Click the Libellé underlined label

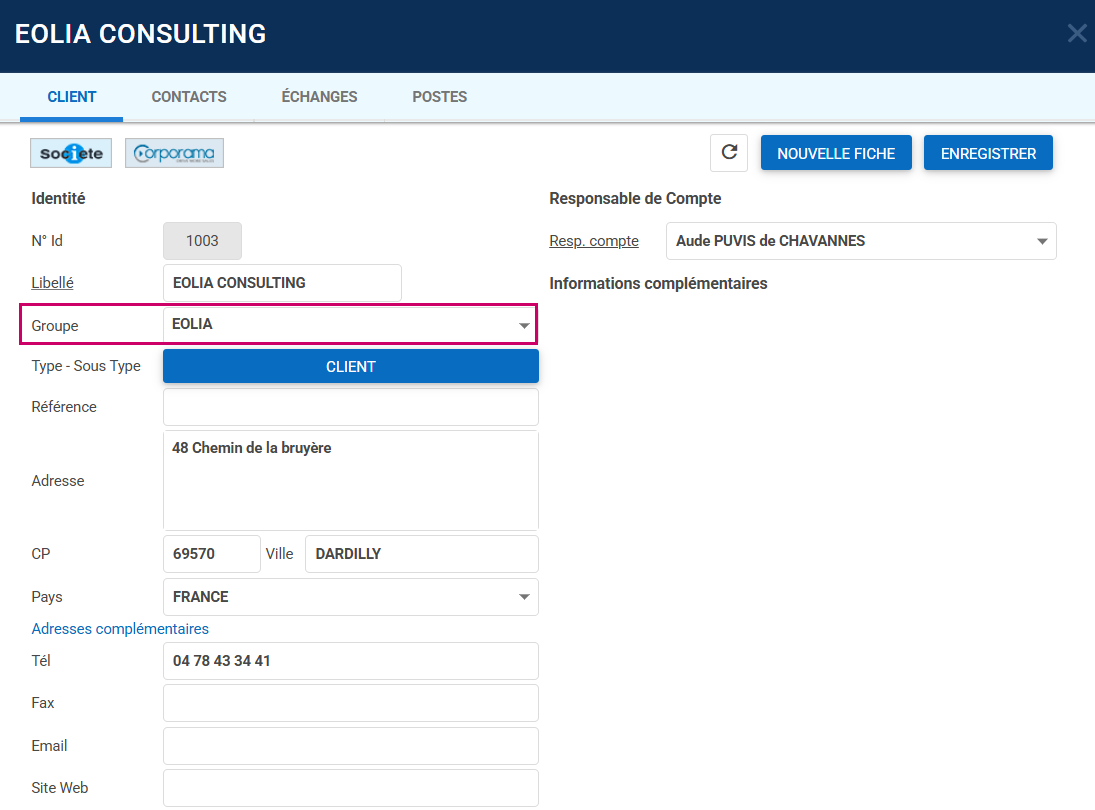52,283
